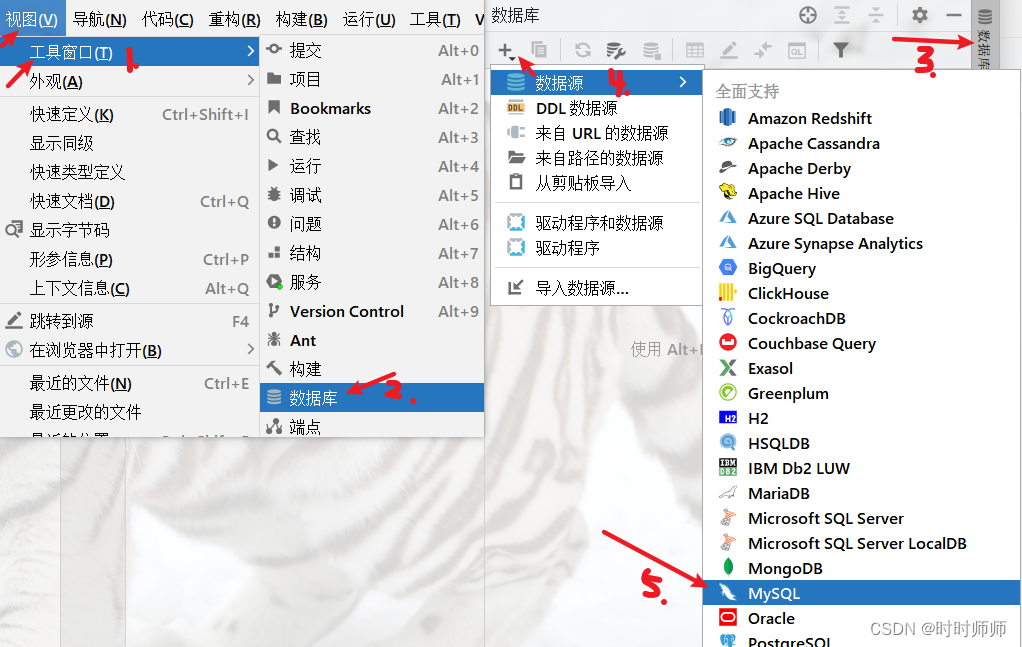Open the Bookmarks tool window
Screen dimensions: 1022x647
(372, 108)
